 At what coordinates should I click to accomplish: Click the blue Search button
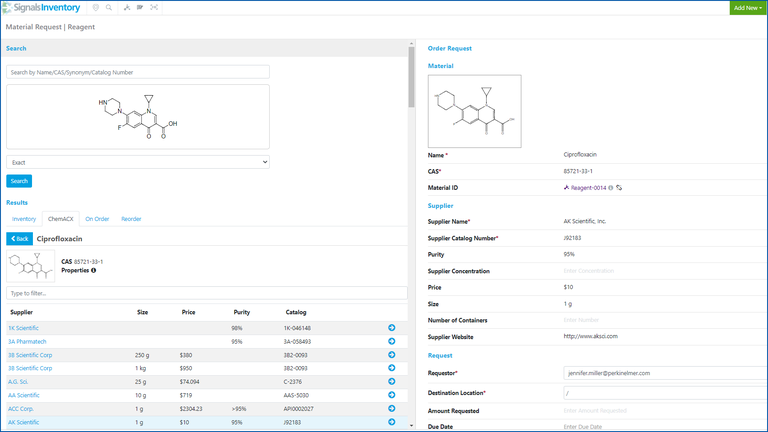click(x=19, y=181)
